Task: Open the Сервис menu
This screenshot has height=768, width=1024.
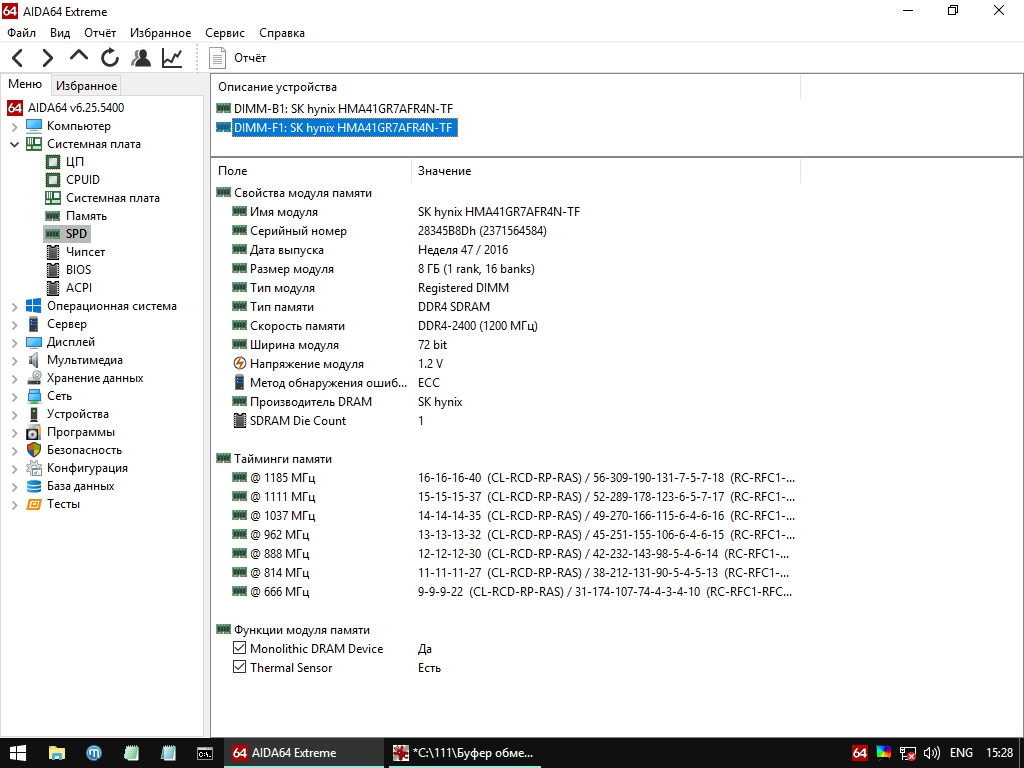Action: (x=225, y=33)
